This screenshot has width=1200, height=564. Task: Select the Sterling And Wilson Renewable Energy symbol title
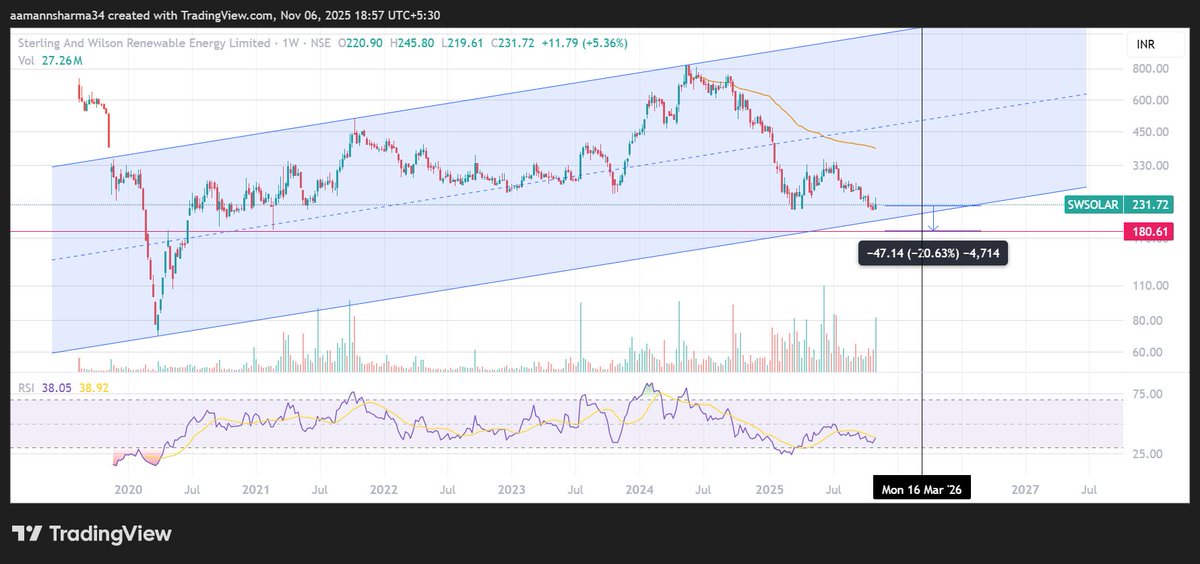pos(144,44)
